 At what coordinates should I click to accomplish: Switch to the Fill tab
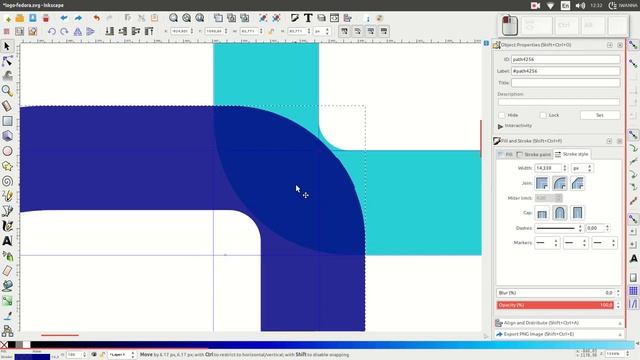click(x=505, y=154)
